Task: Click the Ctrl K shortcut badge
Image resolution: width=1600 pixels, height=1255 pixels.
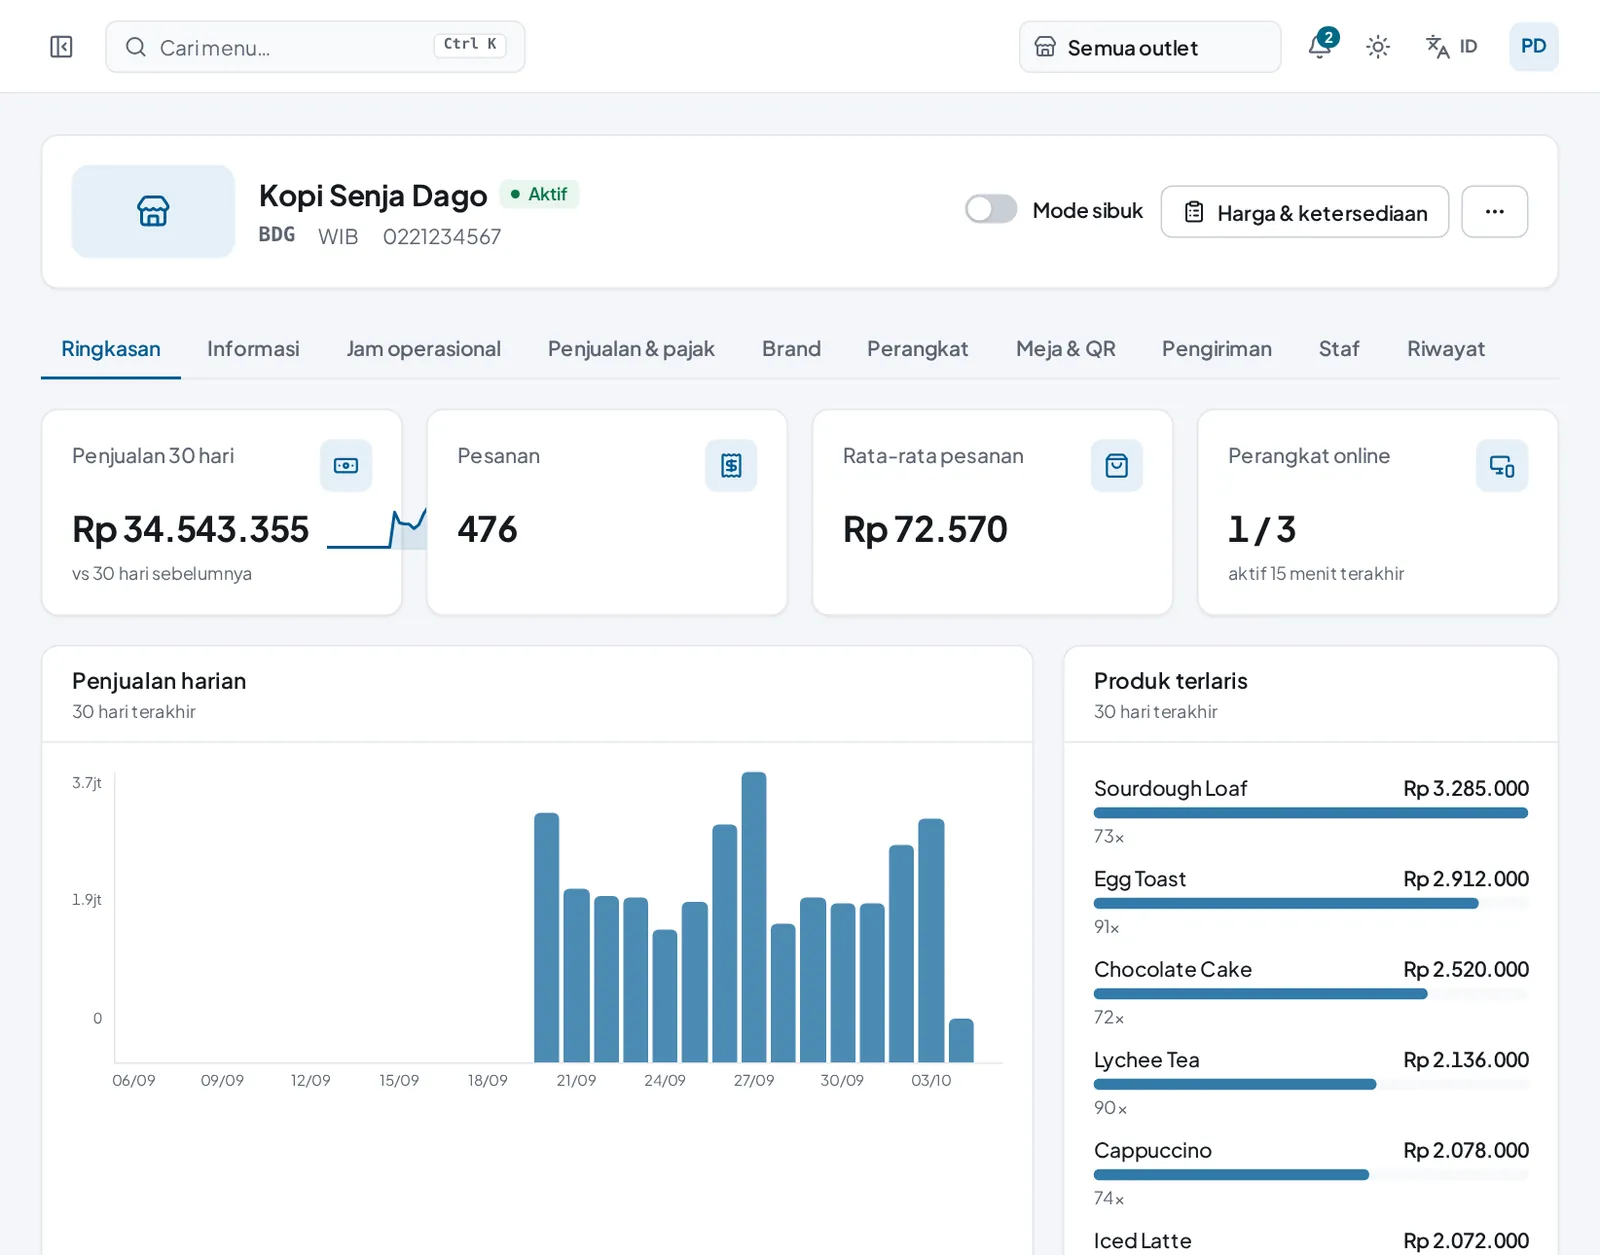Action: [x=470, y=45]
